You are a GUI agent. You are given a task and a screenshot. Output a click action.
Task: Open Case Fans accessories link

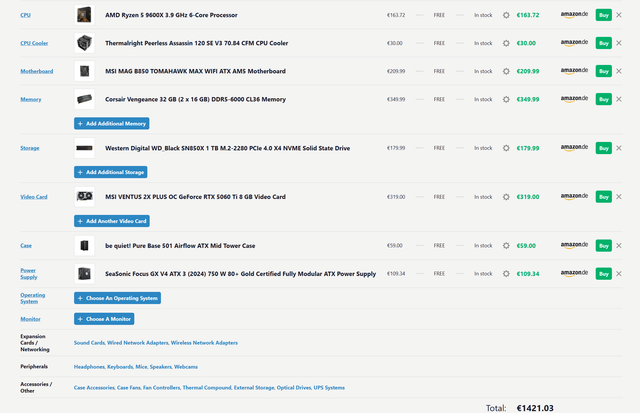[129, 388]
